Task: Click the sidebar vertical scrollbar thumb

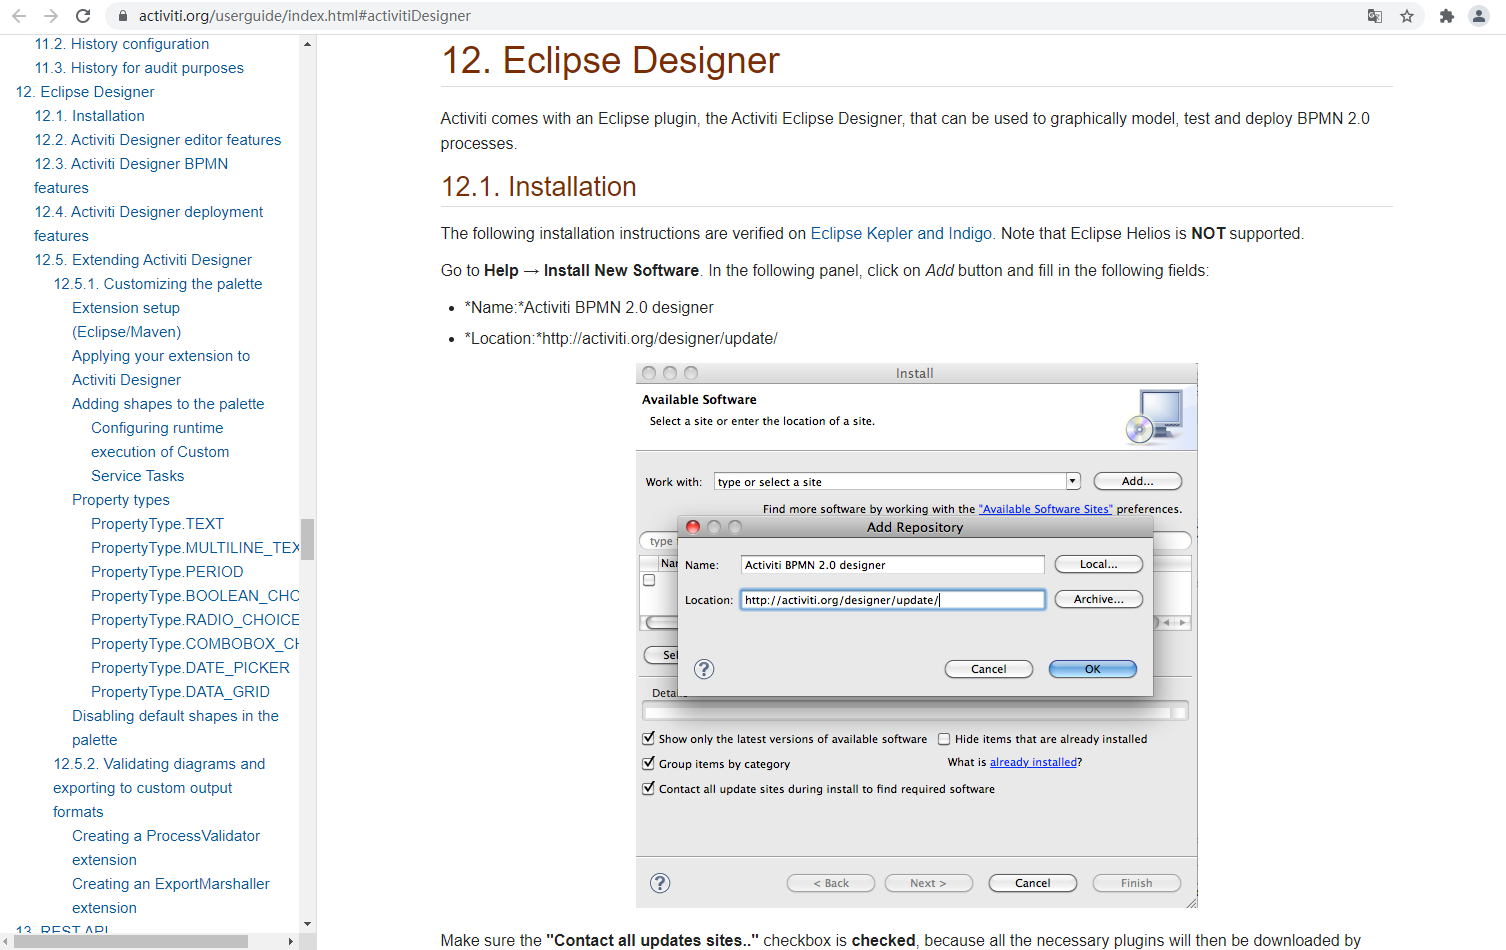Action: pos(307,539)
